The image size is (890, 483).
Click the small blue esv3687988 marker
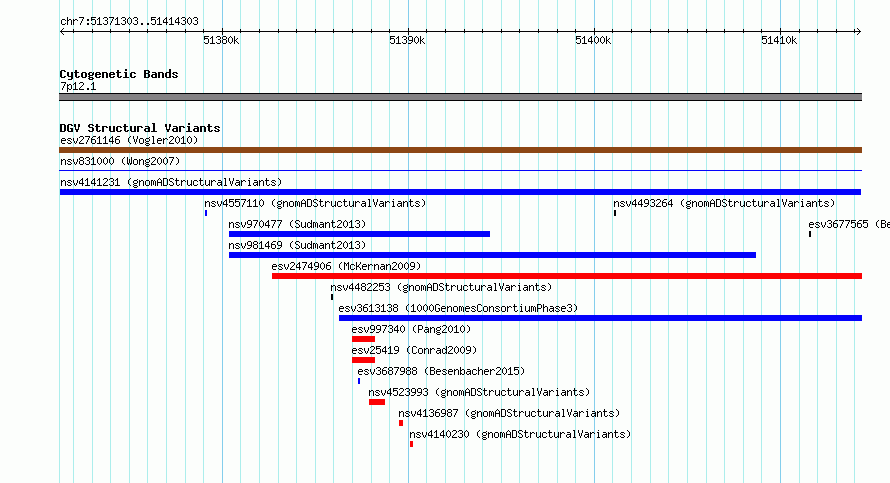click(x=359, y=381)
